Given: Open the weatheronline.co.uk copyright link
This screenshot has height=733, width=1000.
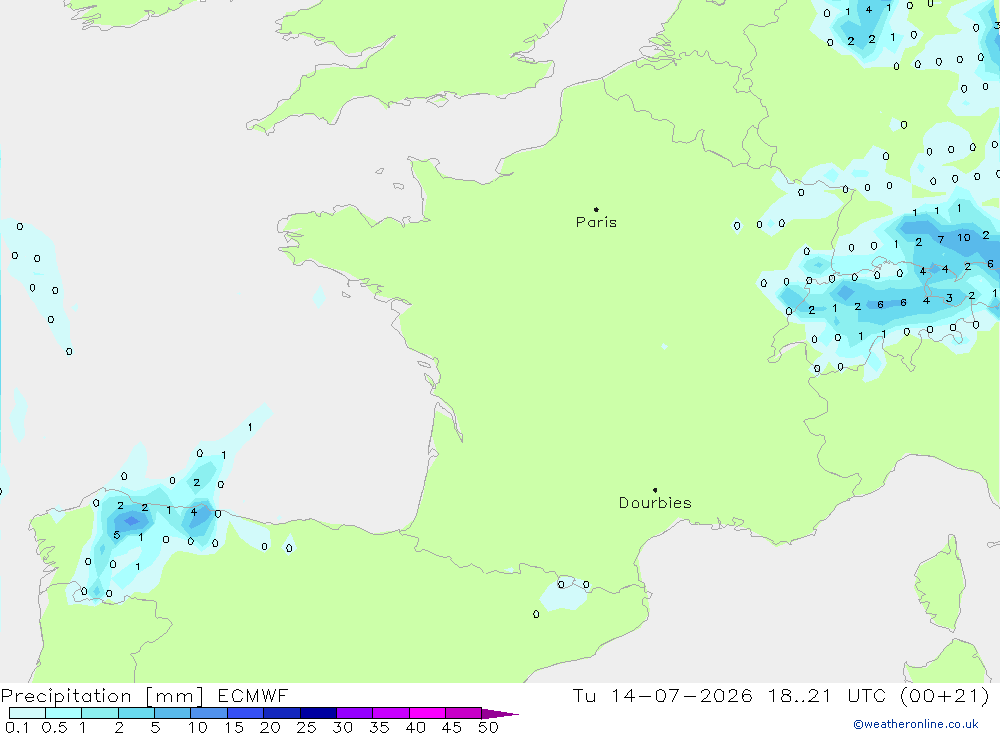Looking at the screenshot, I should (x=916, y=724).
